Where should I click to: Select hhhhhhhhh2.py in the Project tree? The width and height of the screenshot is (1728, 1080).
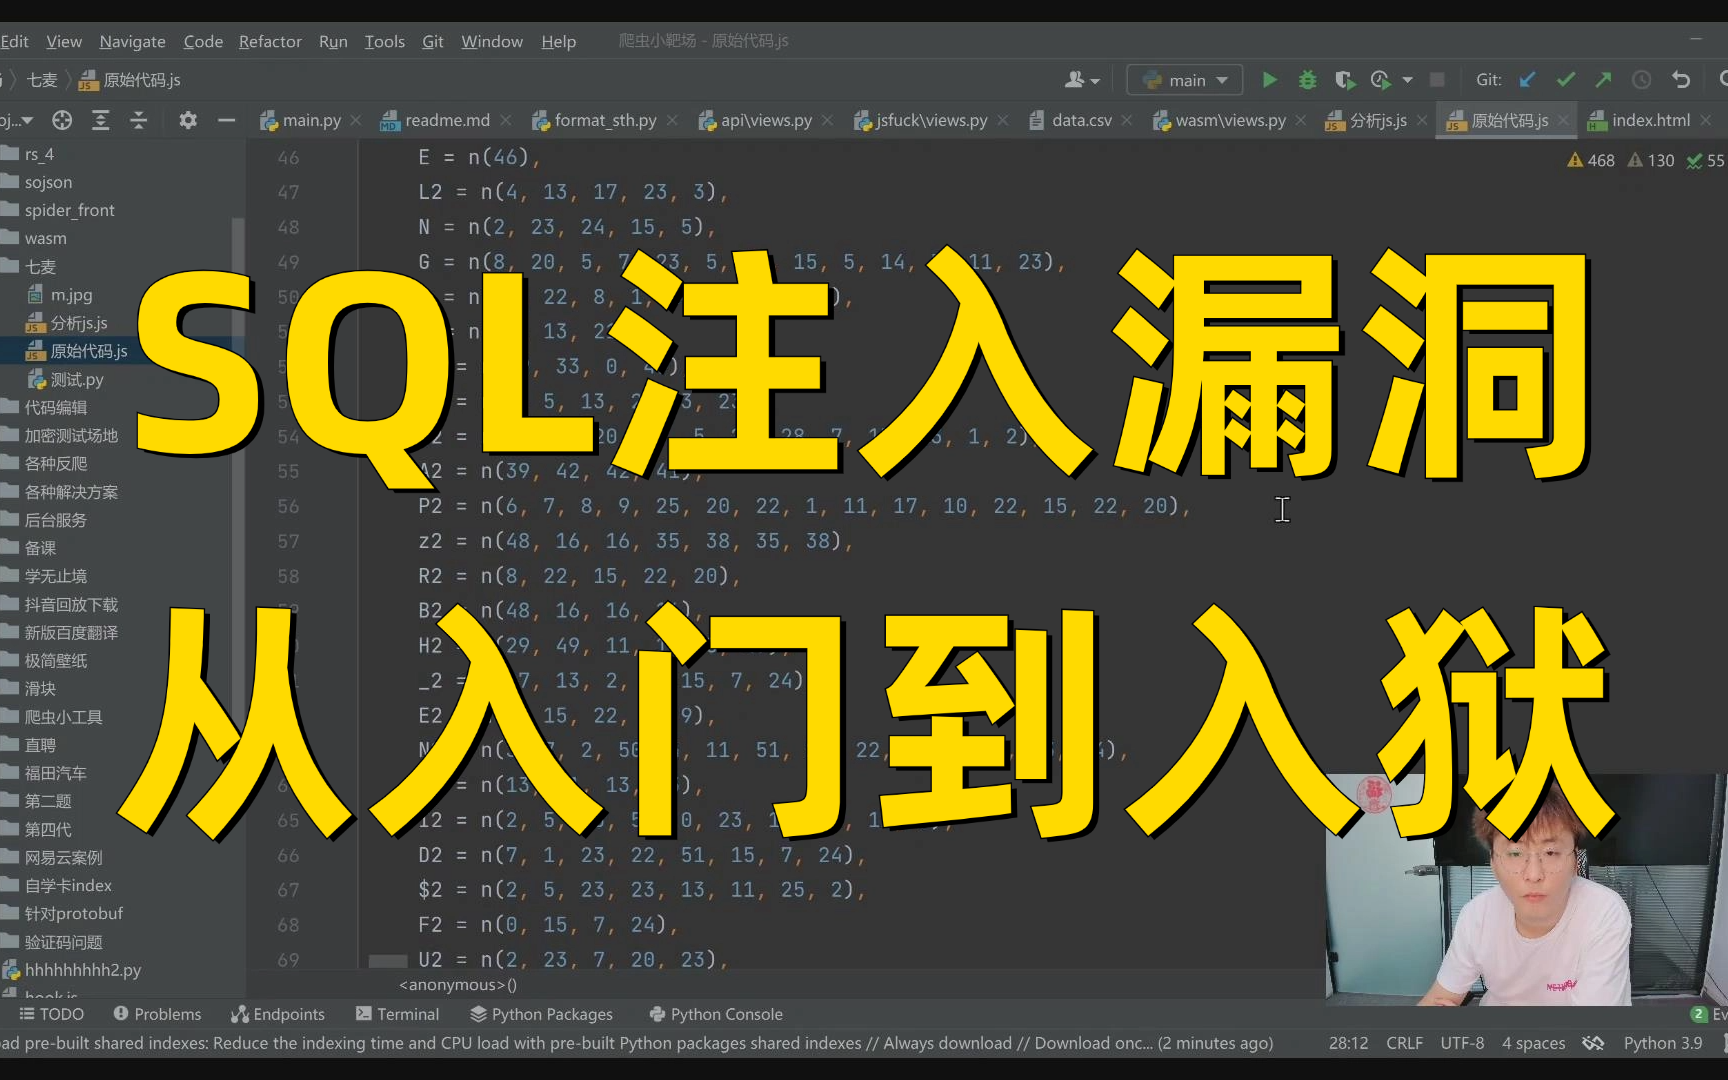pos(83,970)
